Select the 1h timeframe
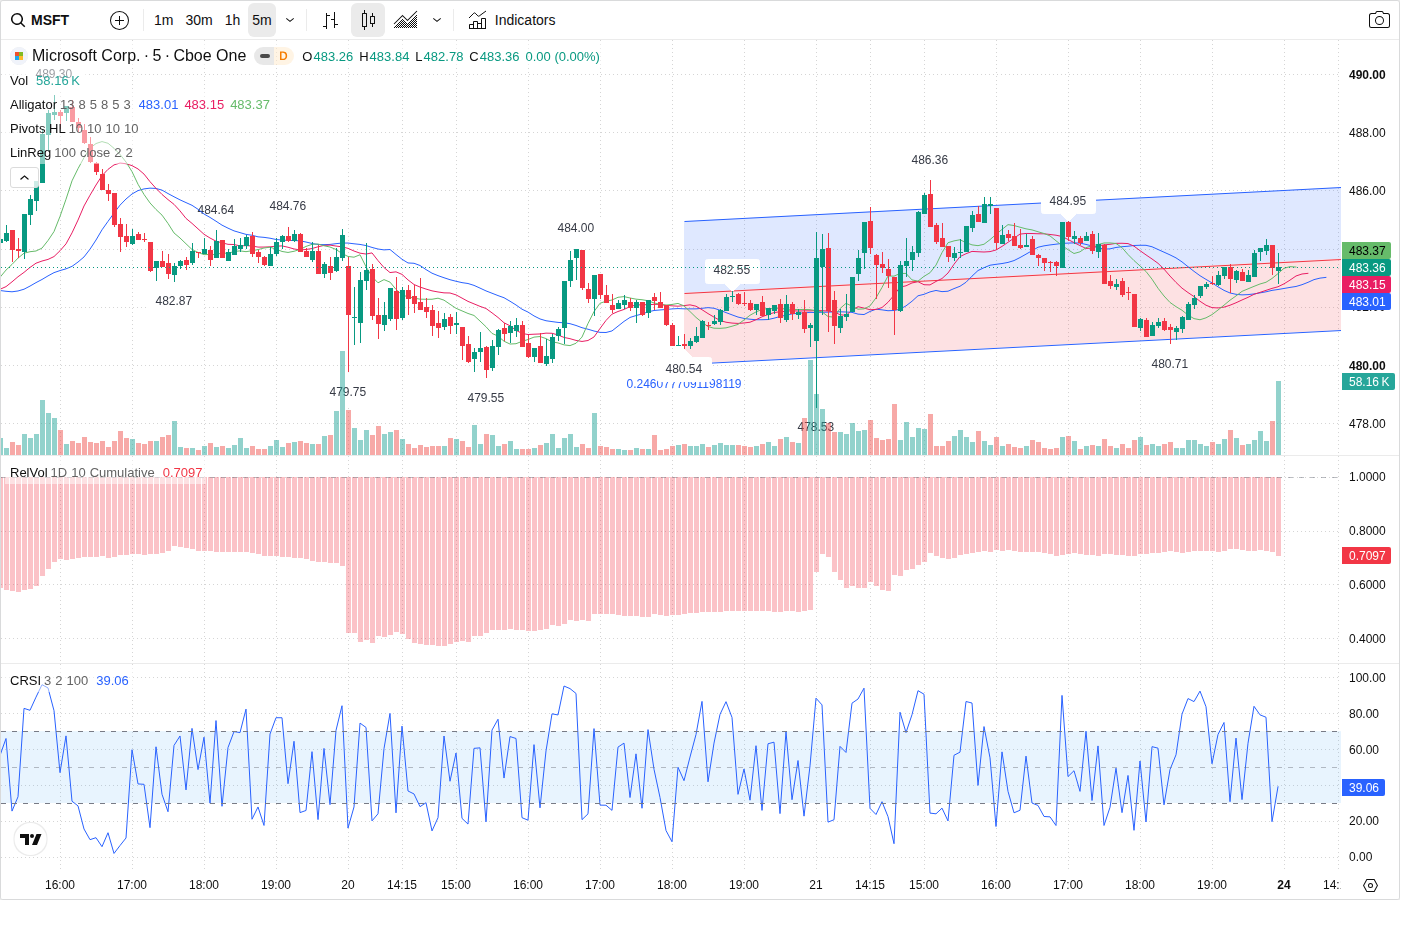Viewport: 1420px width, 950px height. coord(233,20)
